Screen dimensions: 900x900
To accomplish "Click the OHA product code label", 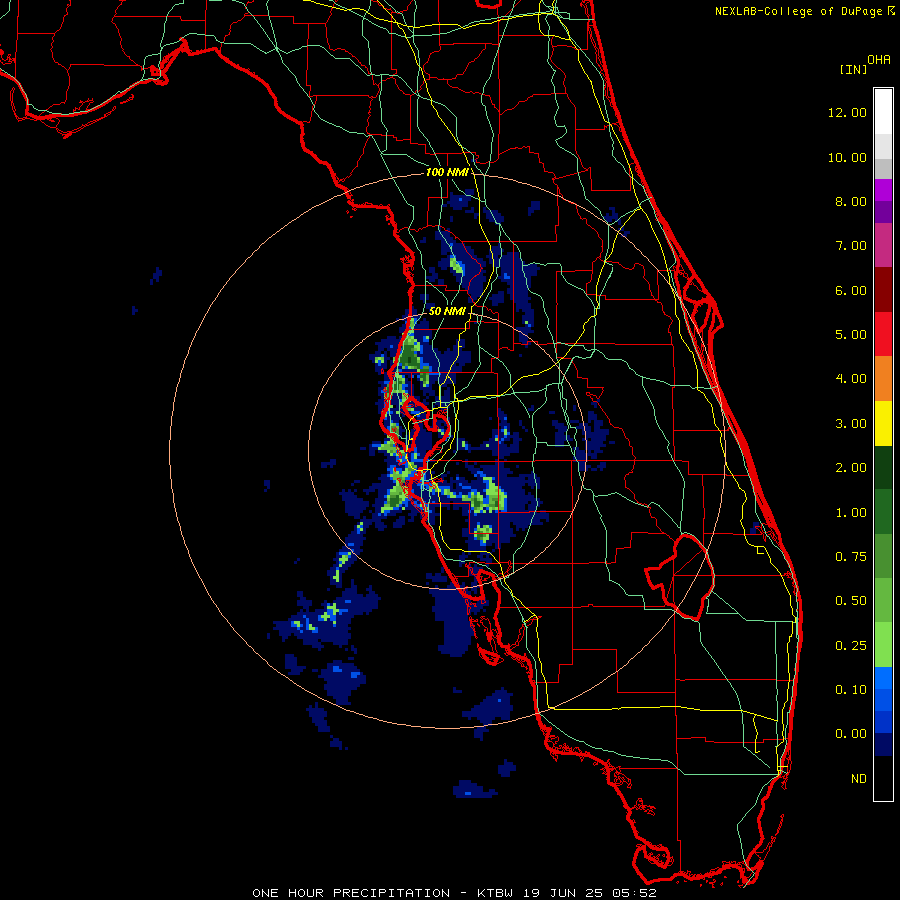I will coord(879,60).
